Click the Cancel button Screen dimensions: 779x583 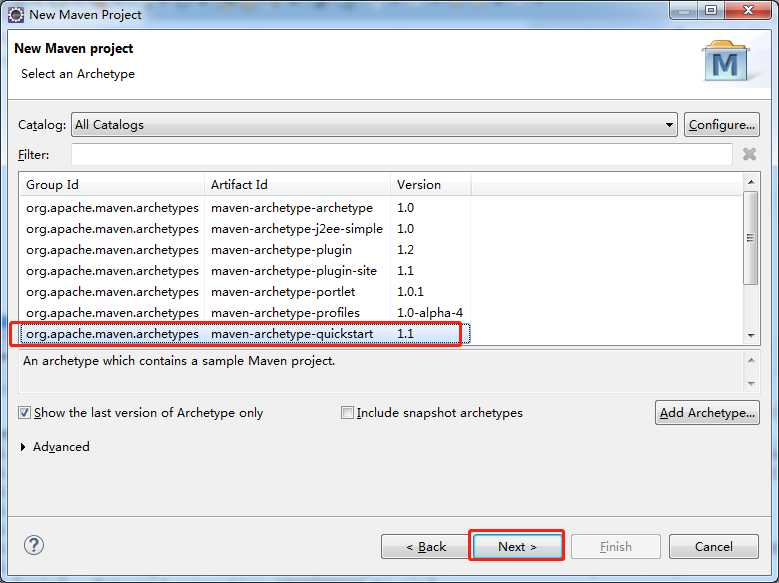pos(713,547)
